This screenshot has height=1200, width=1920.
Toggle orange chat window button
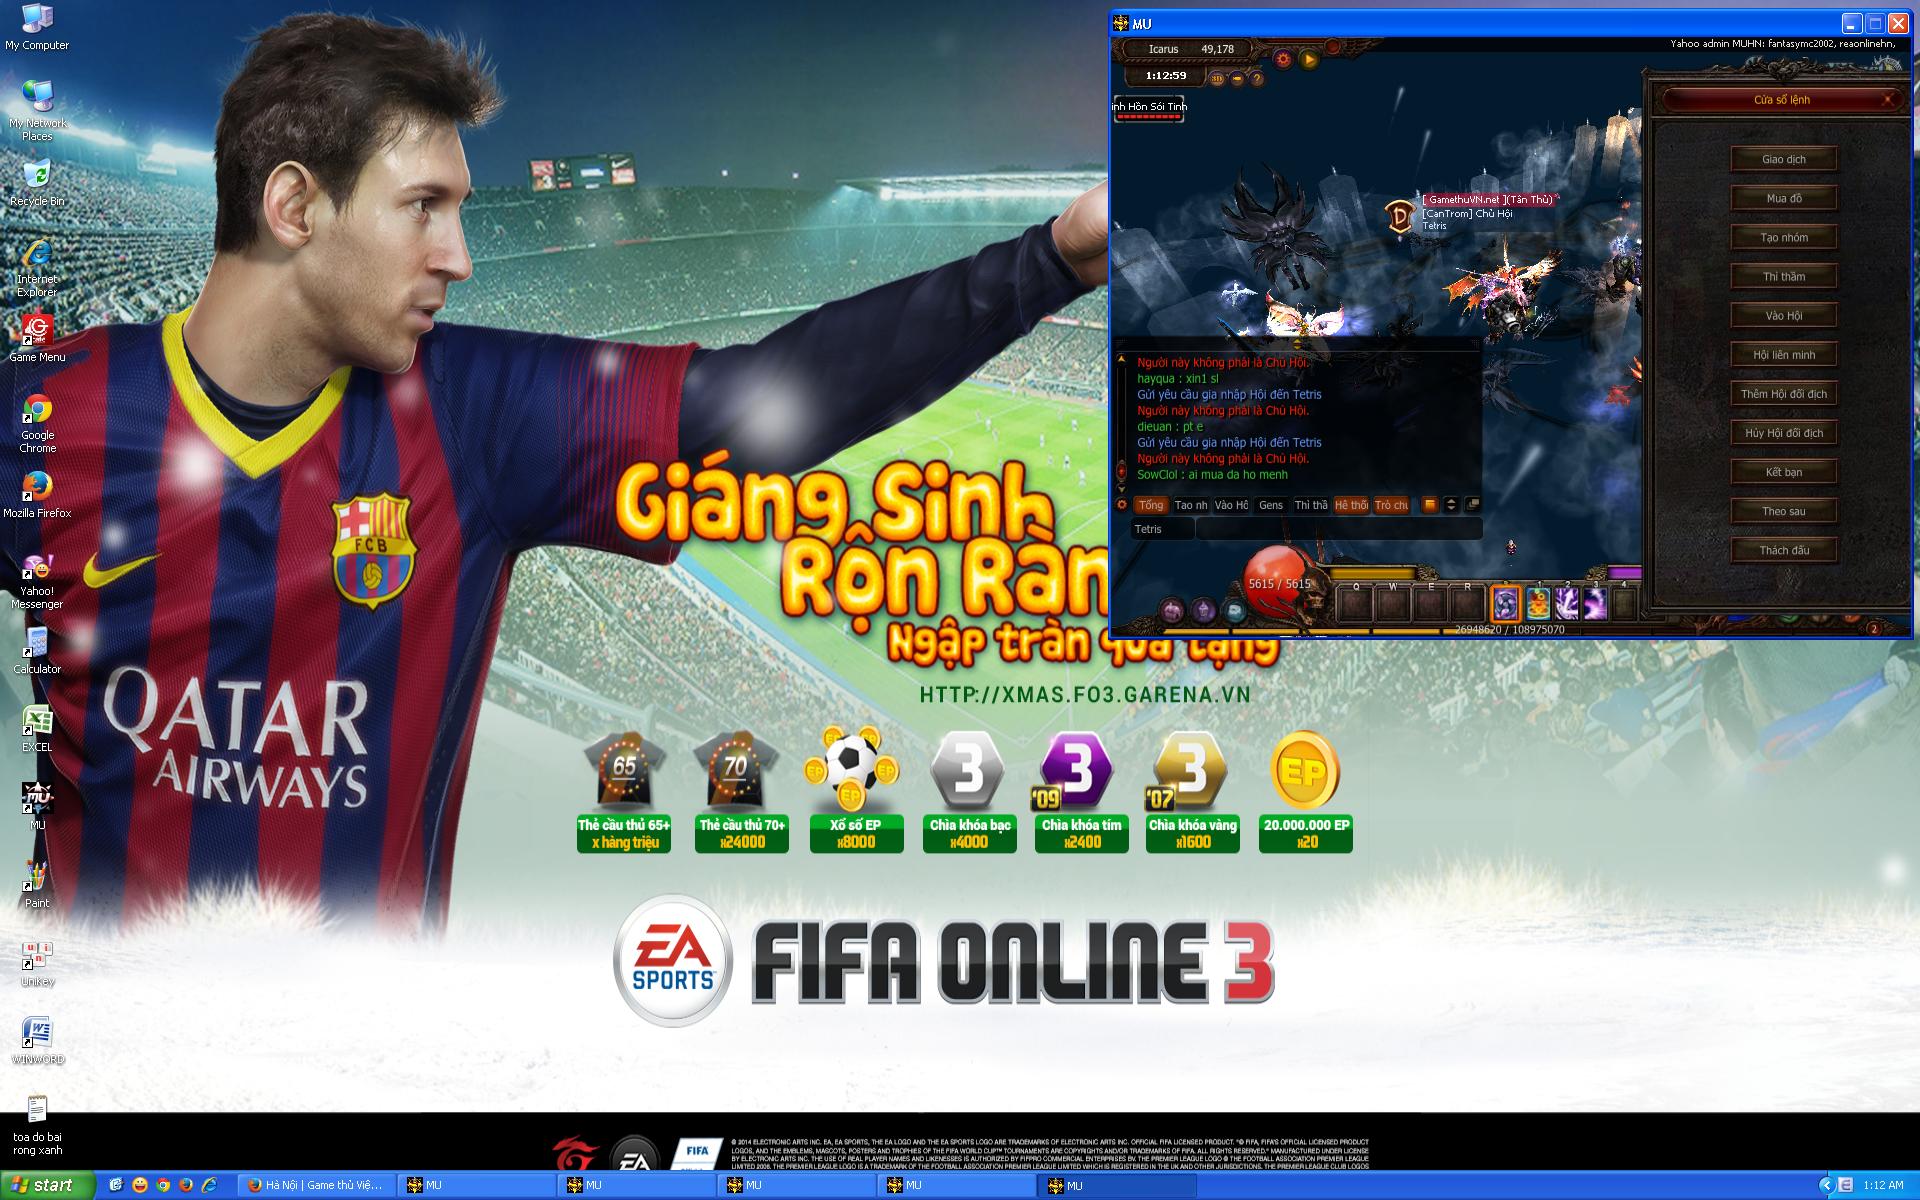pos(1430,505)
